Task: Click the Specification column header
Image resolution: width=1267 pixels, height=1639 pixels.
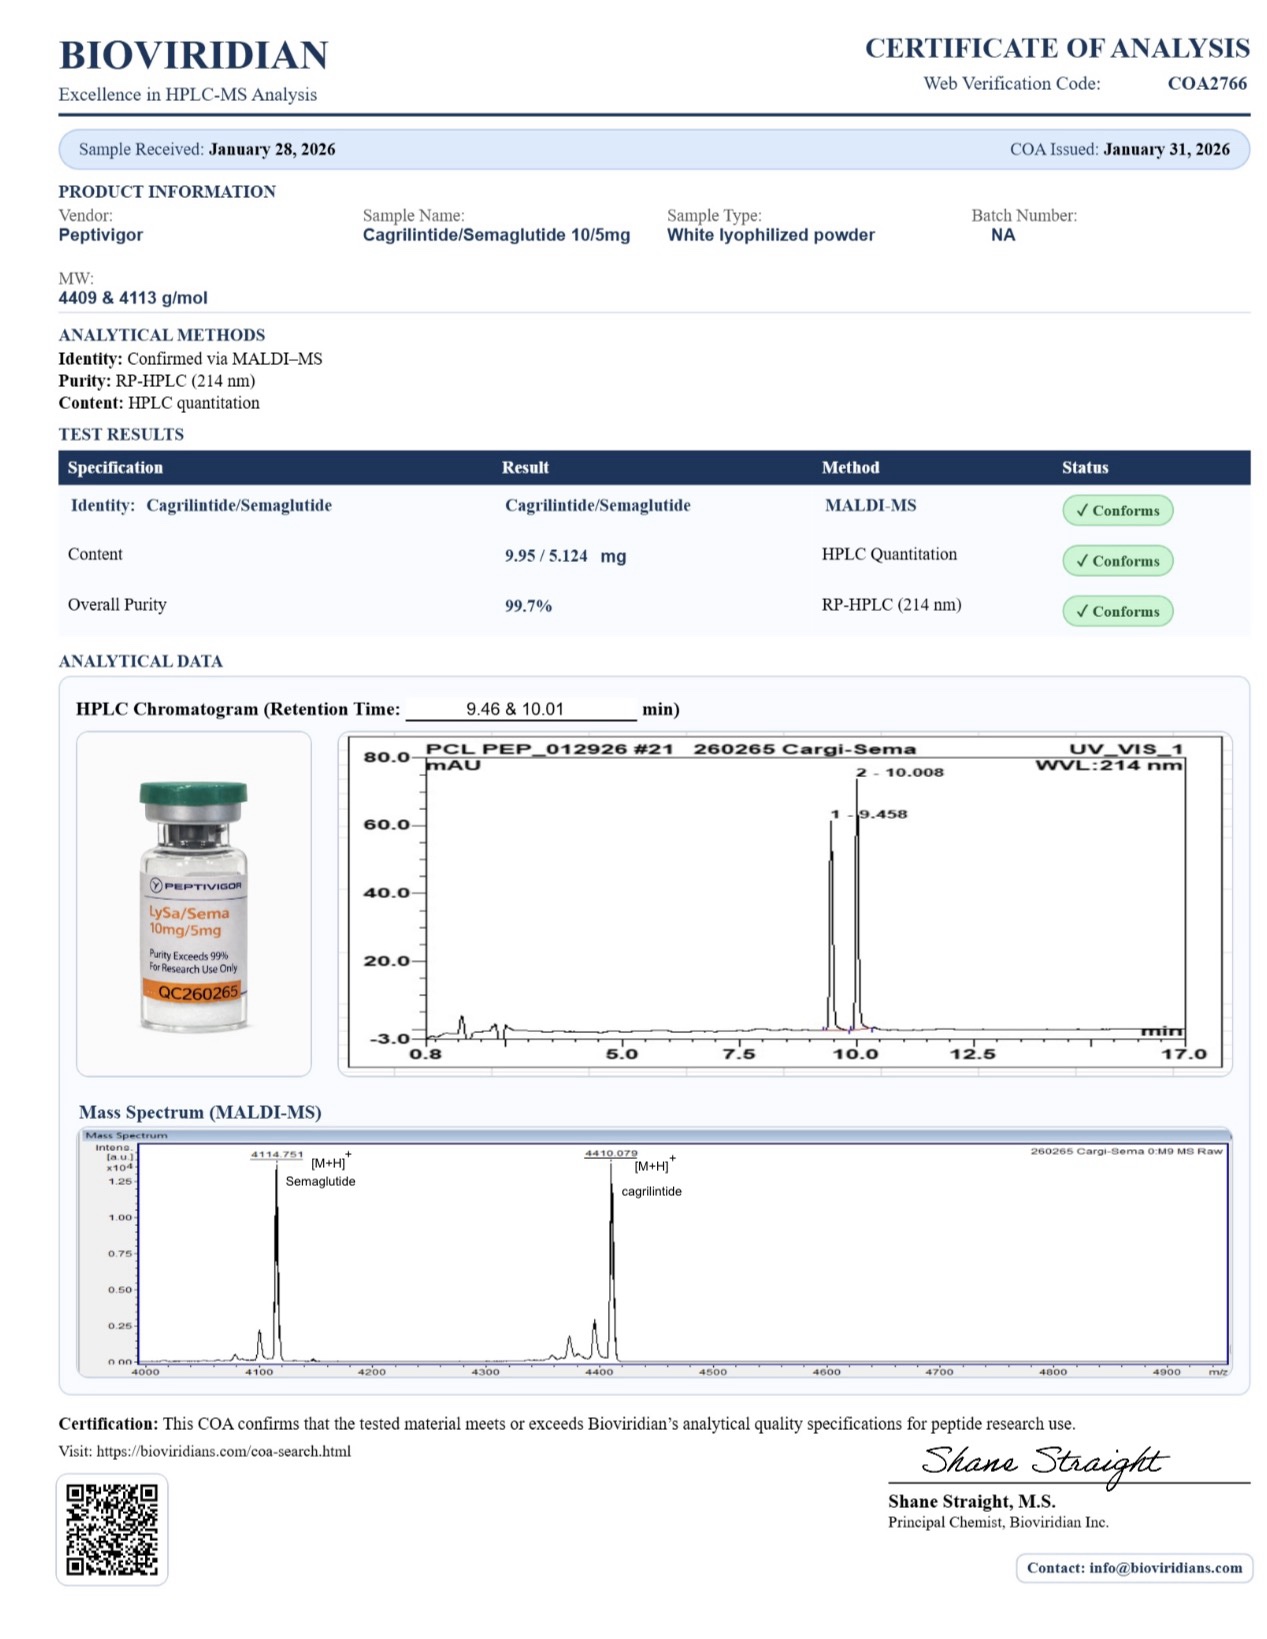Action: (x=115, y=467)
